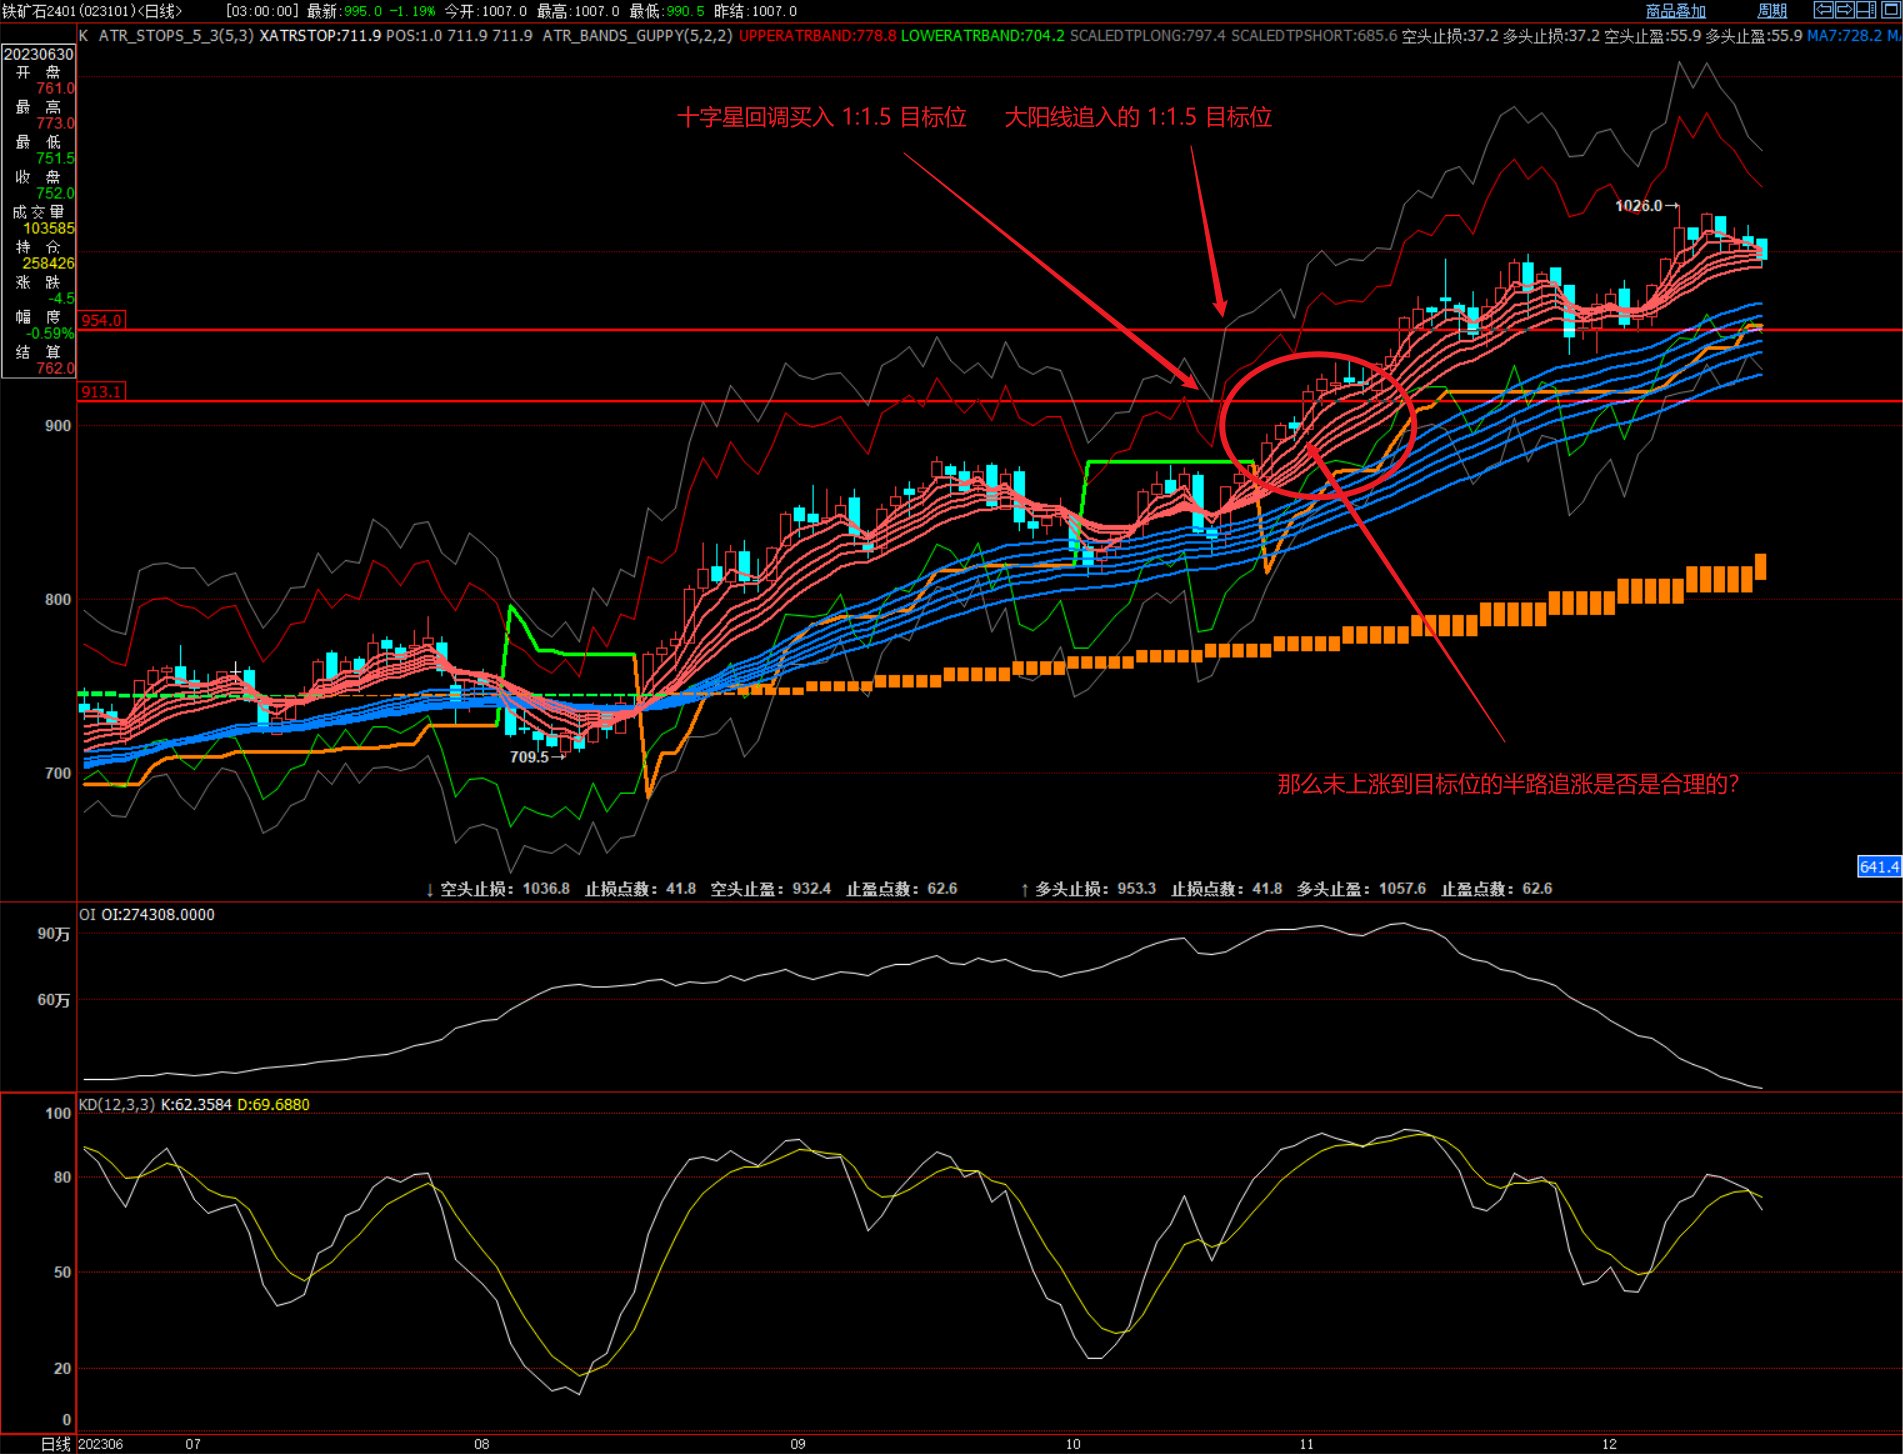This screenshot has height=1454, width=1903.
Task: Click the 709.5 low price marker
Action: coord(530,757)
